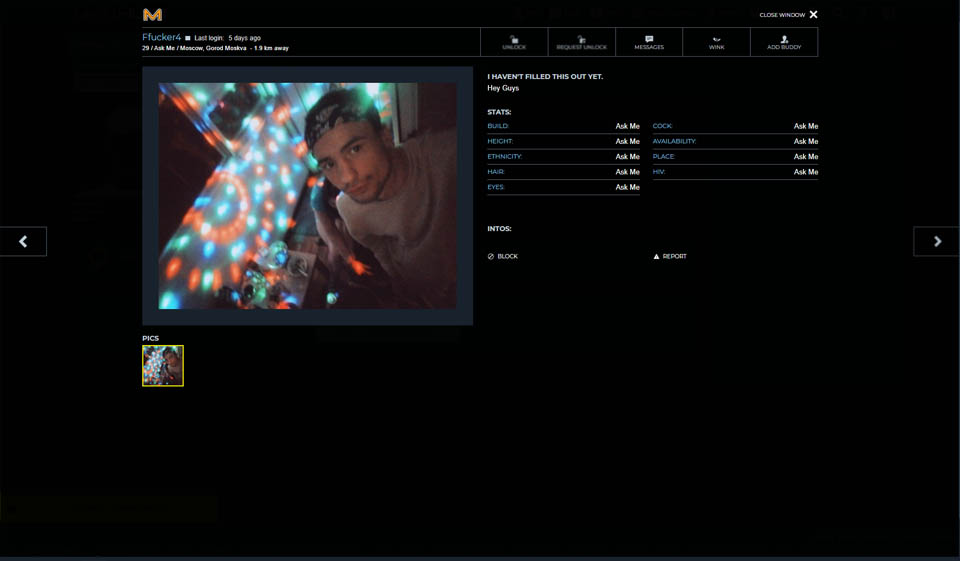Viewport: 960px width, 561px height.
Task: Close the profile window with X
Action: point(813,15)
